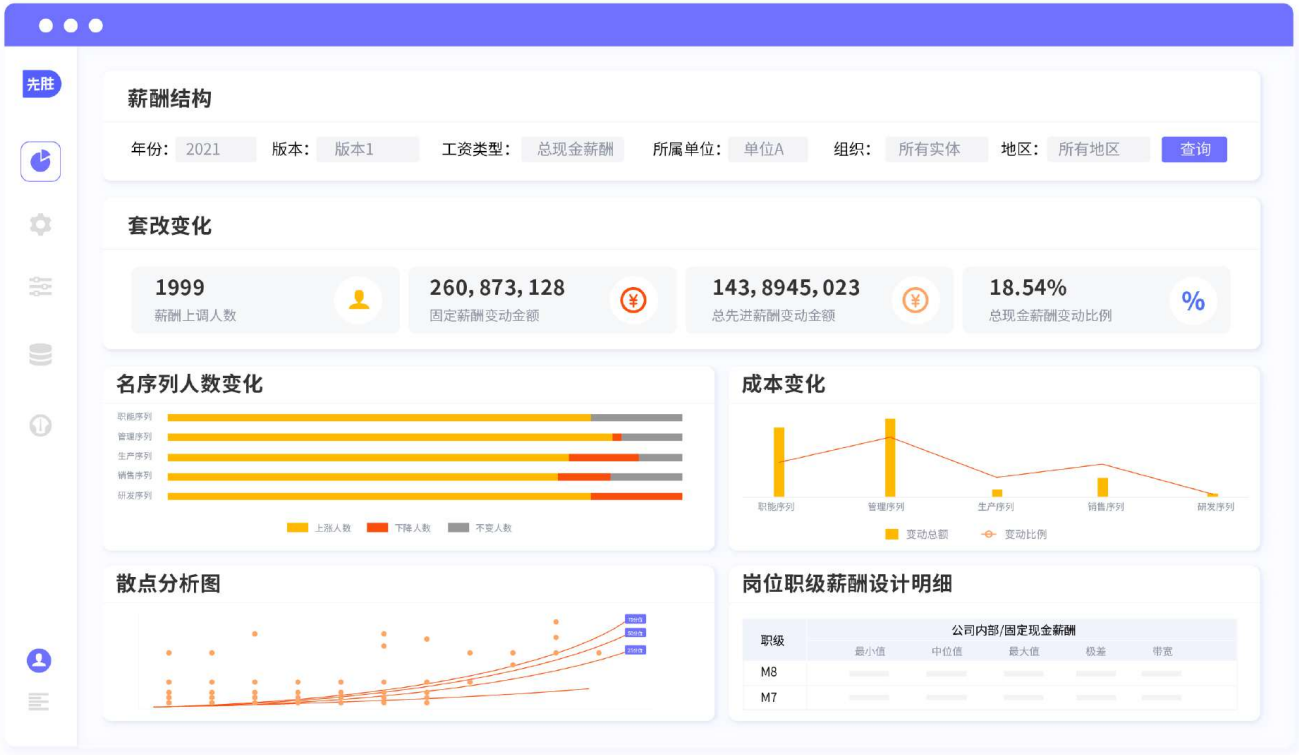Click the yen icon on 固定薪酬变动金额 card

634,300
